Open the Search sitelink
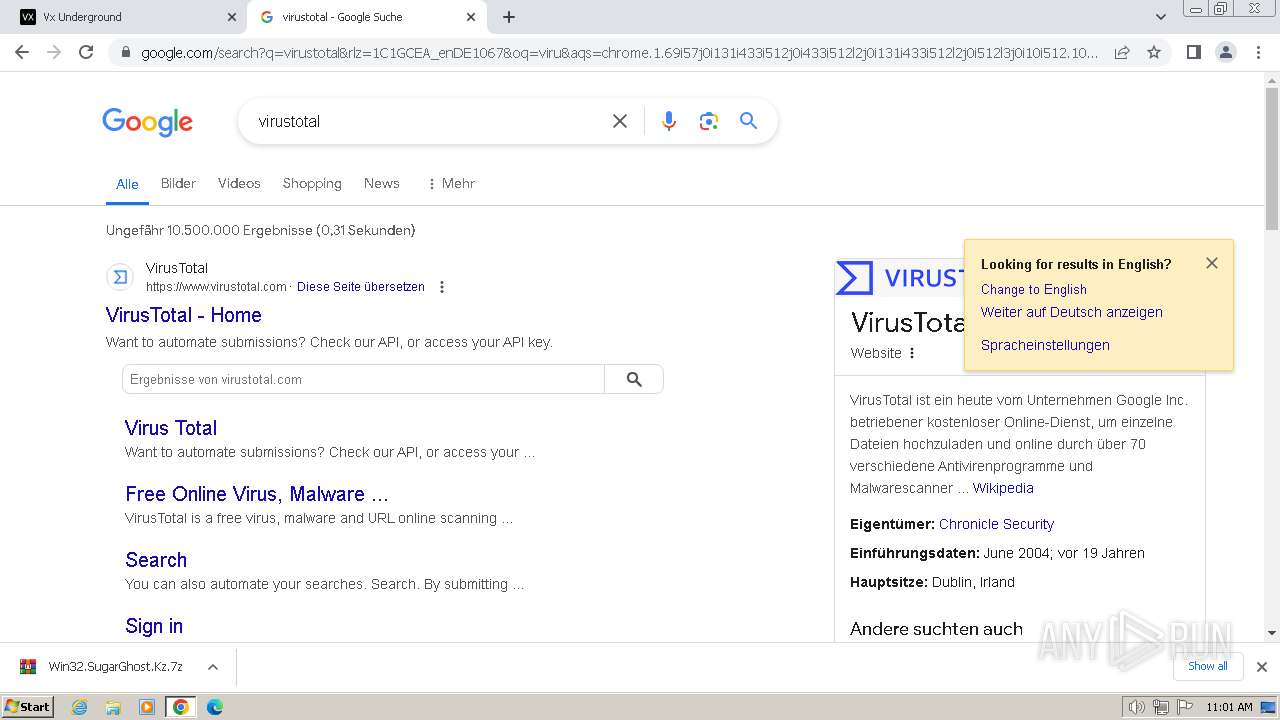 [x=156, y=560]
